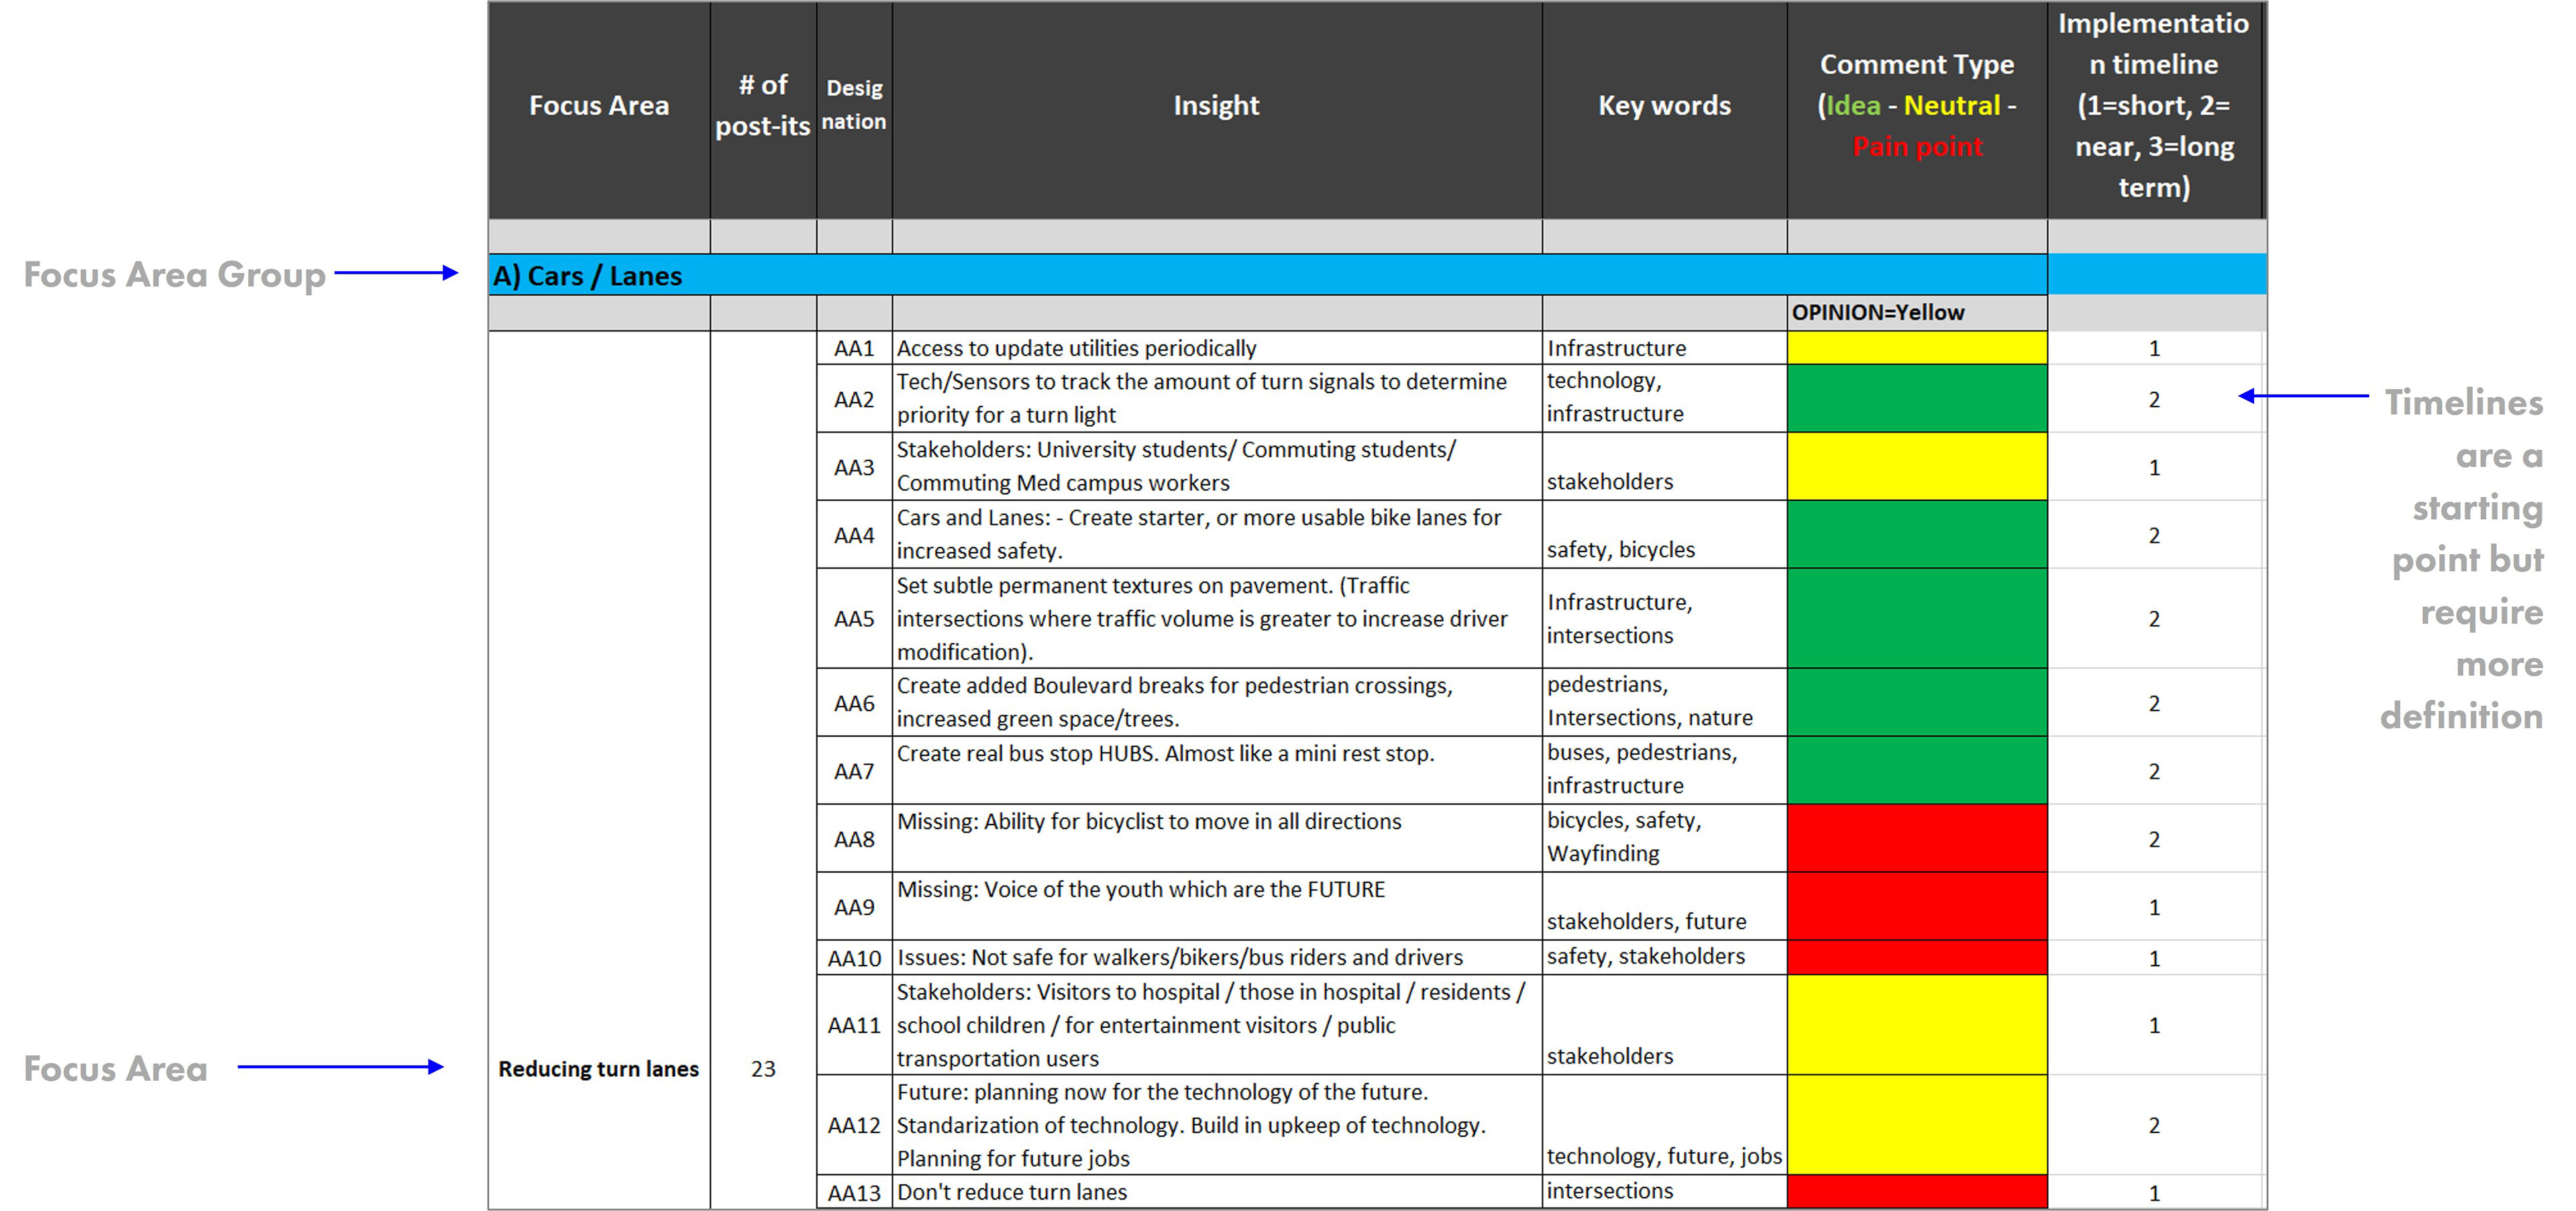This screenshot has height=1211, width=2576.
Task: Click the Insight column header
Action: (1215, 106)
